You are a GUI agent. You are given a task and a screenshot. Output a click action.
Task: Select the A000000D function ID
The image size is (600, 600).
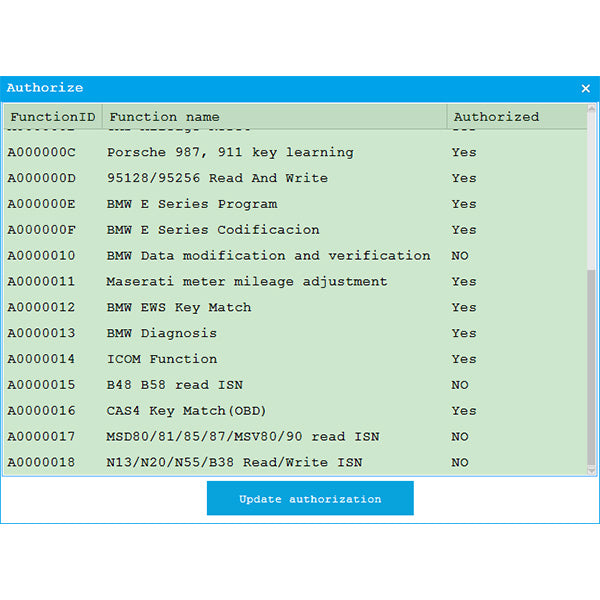pyautogui.click(x=41, y=178)
